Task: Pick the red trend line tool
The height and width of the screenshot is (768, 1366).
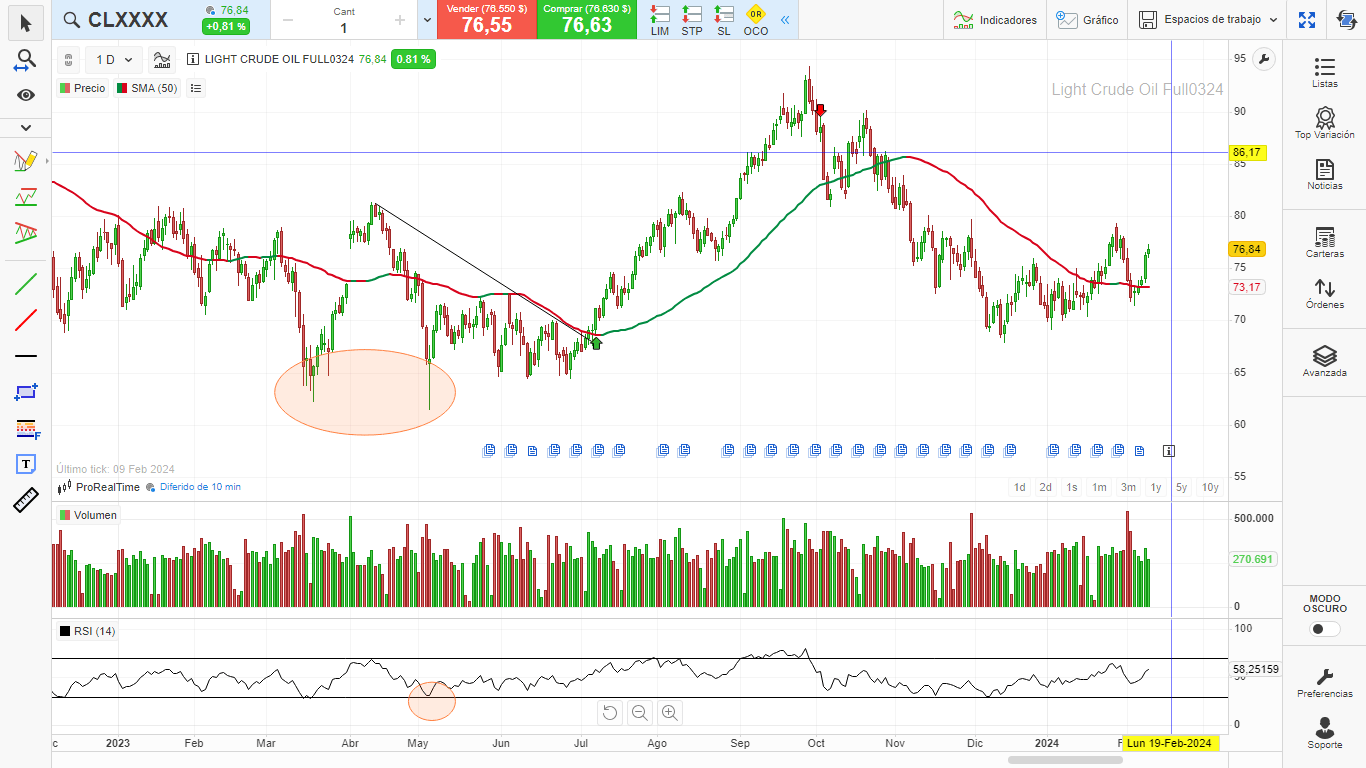Action: point(26,320)
